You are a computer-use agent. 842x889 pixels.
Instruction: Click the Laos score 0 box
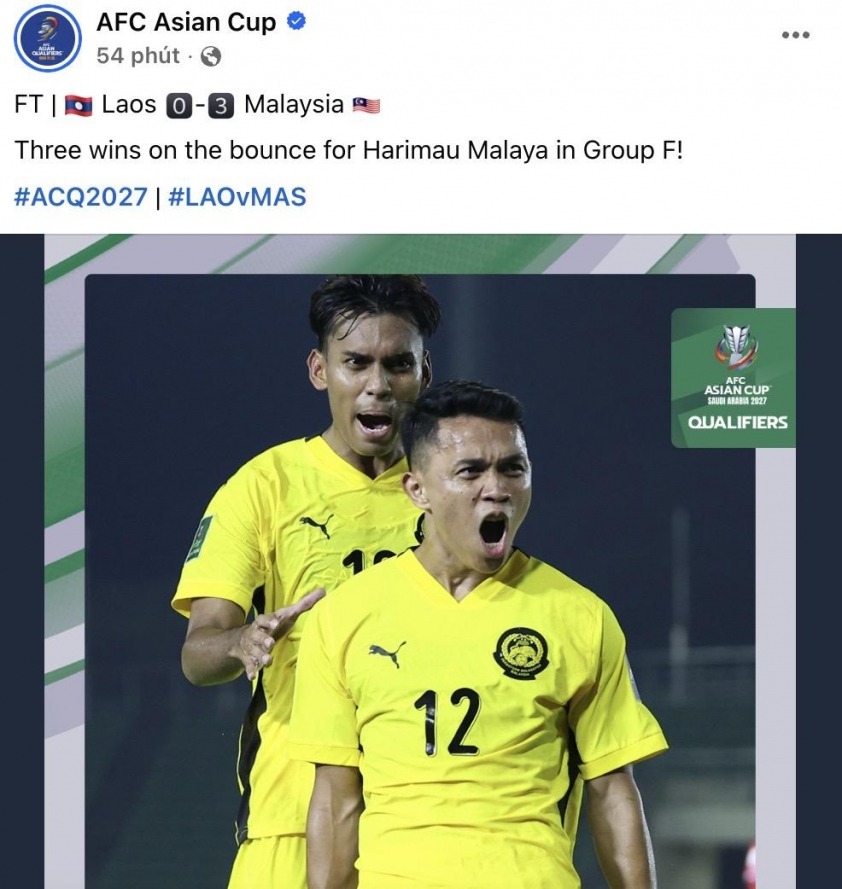point(179,107)
